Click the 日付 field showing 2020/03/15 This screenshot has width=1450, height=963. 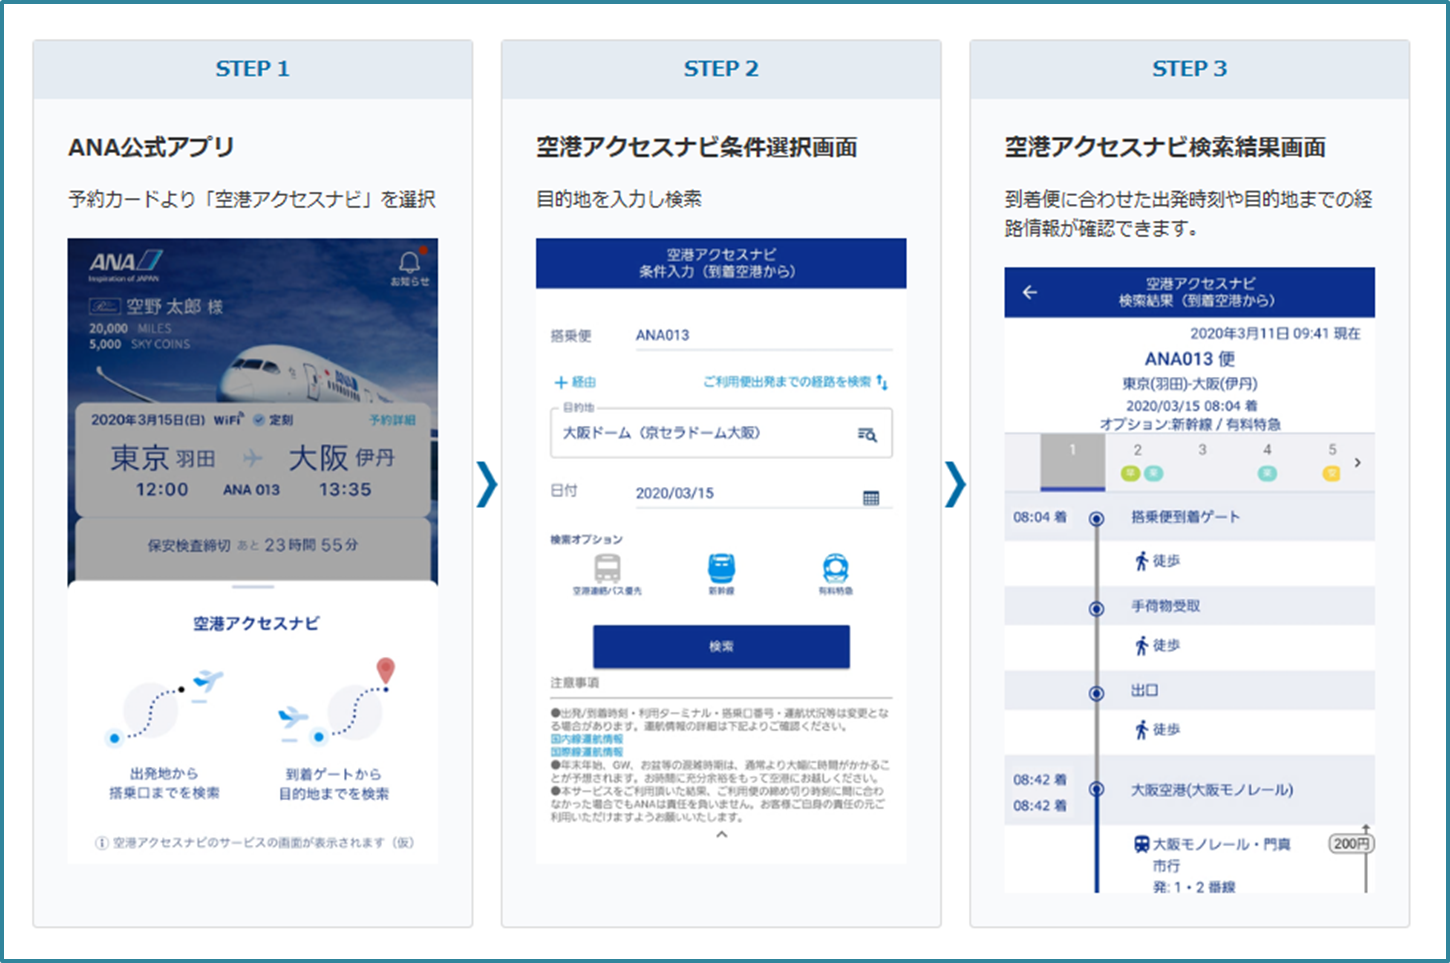click(x=763, y=493)
